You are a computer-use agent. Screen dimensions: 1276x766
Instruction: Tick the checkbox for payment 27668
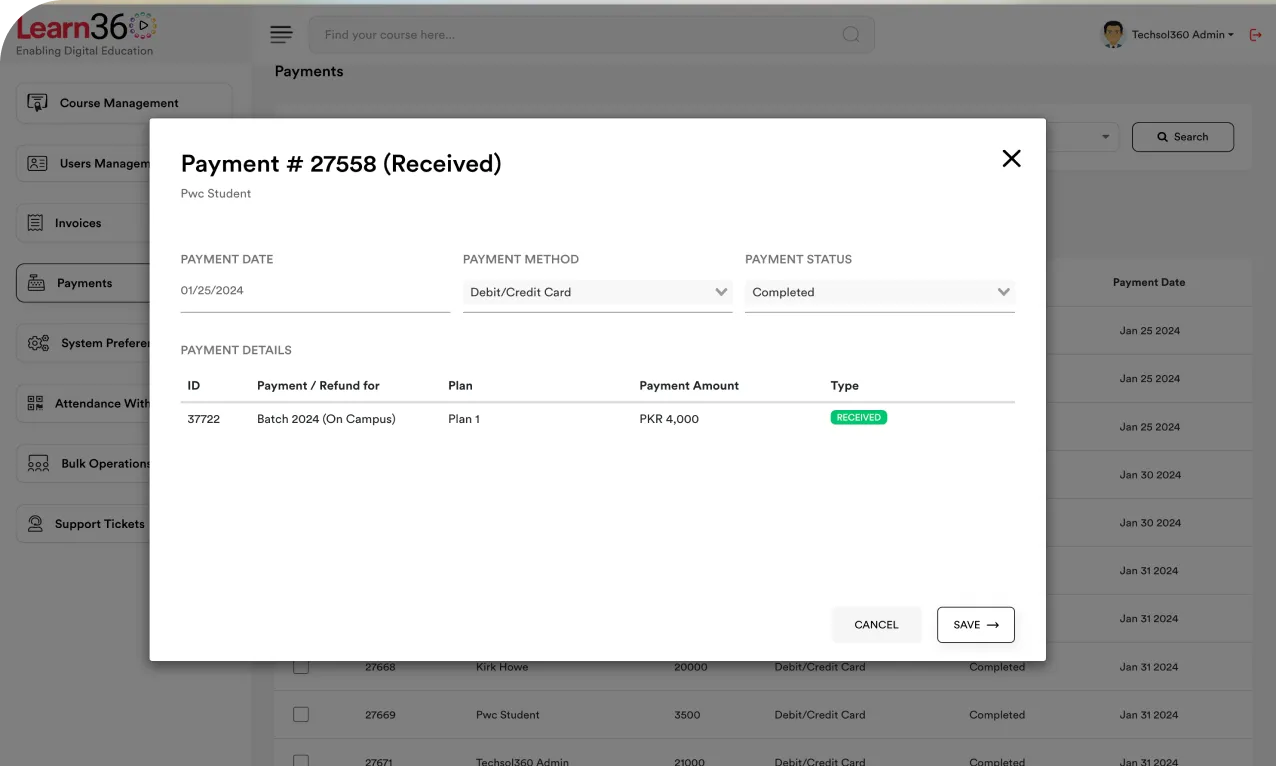tap(301, 667)
